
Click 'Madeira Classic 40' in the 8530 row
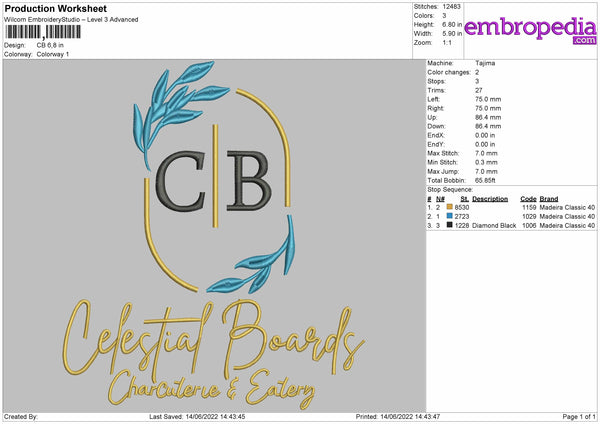(567, 207)
